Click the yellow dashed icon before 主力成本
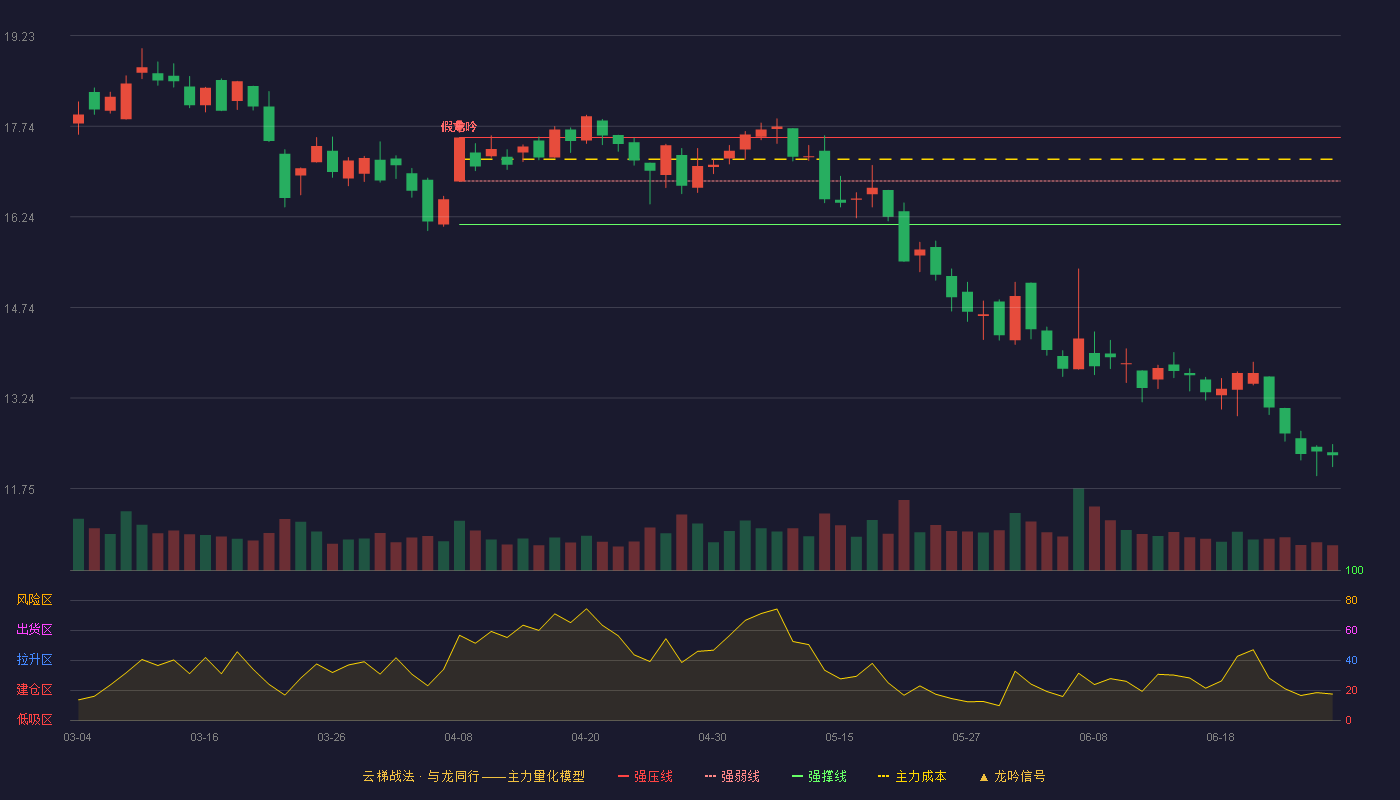Screen dimensions: 1400x800 [883, 776]
